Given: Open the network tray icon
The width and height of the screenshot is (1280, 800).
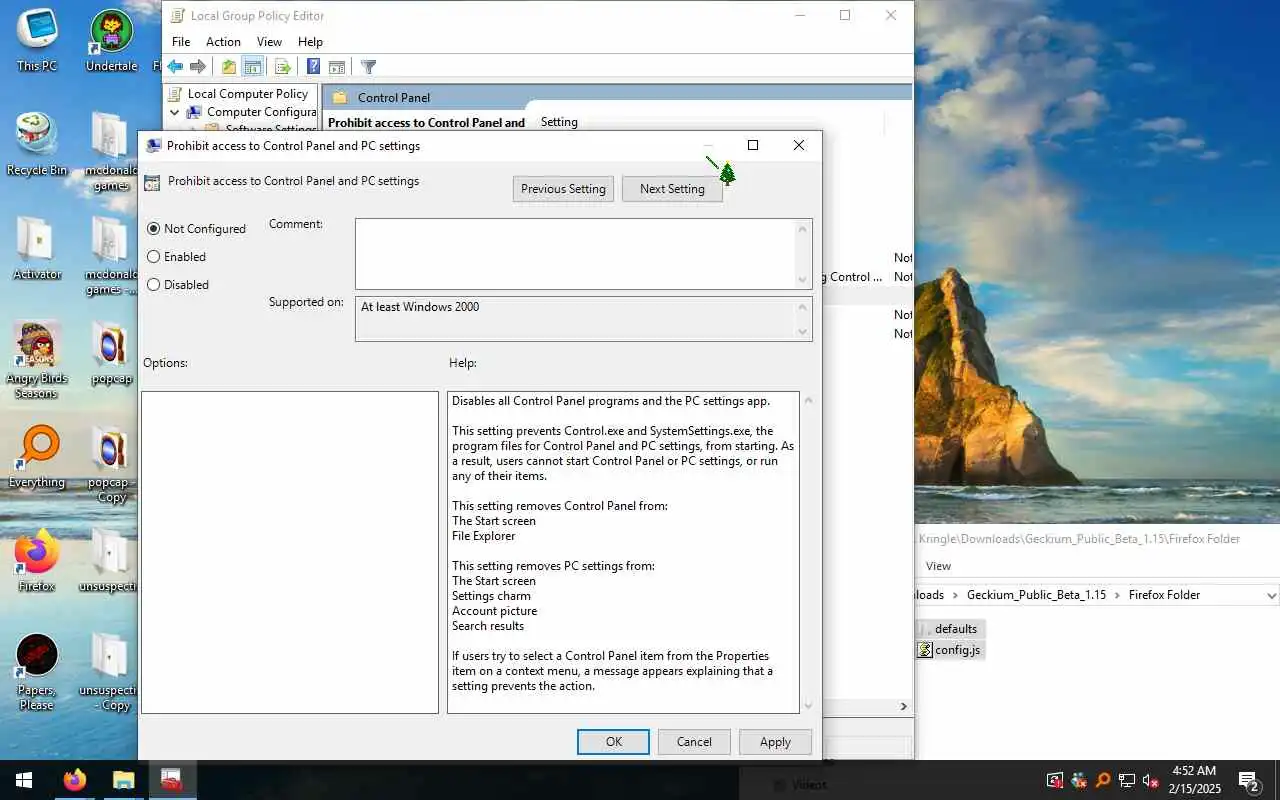Looking at the screenshot, I should click(1126, 780).
